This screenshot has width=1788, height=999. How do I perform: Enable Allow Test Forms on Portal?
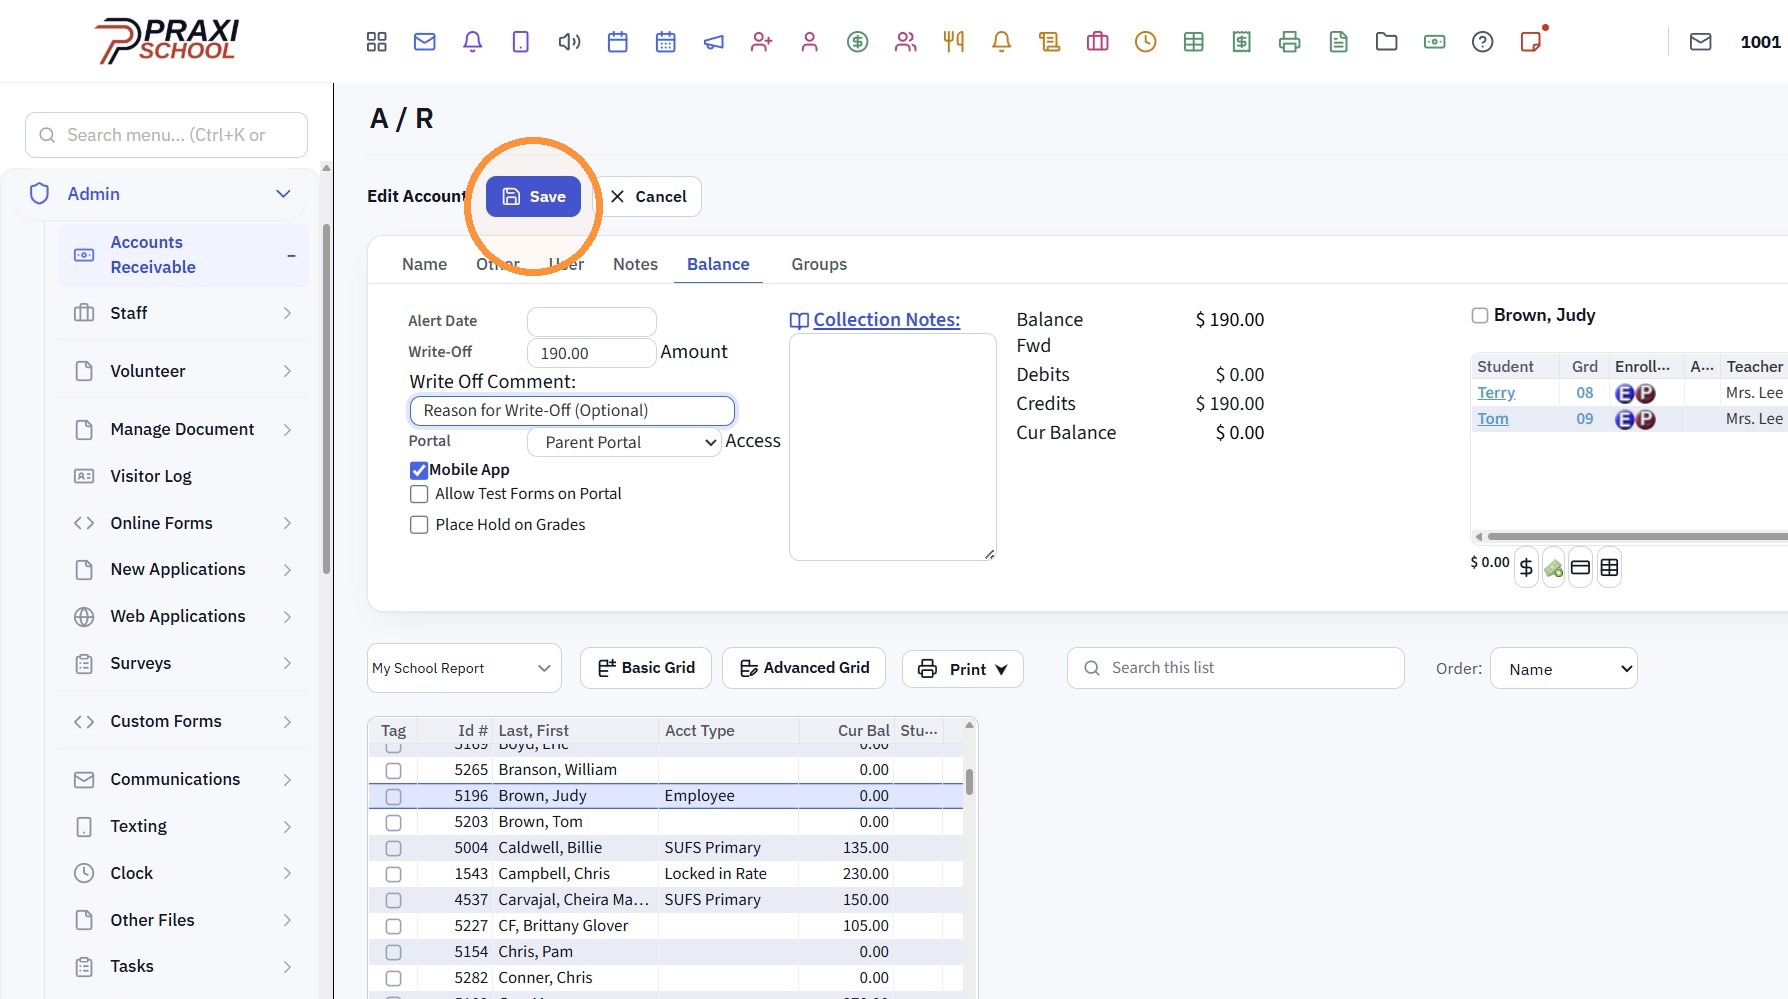click(419, 494)
